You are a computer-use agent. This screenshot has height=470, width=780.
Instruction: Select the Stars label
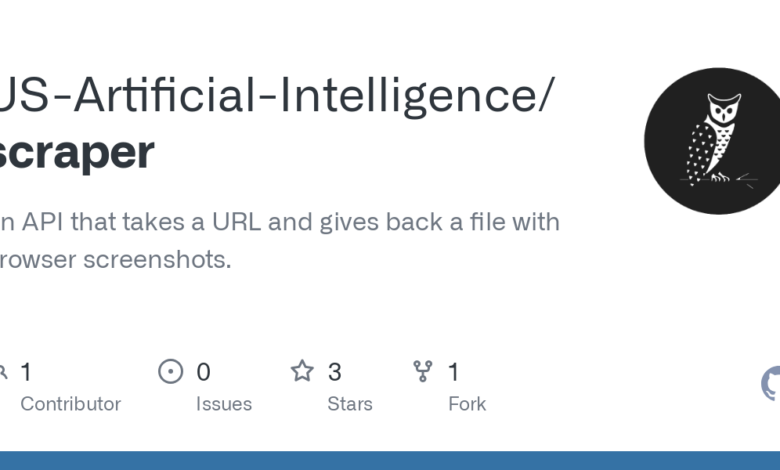pos(349,404)
